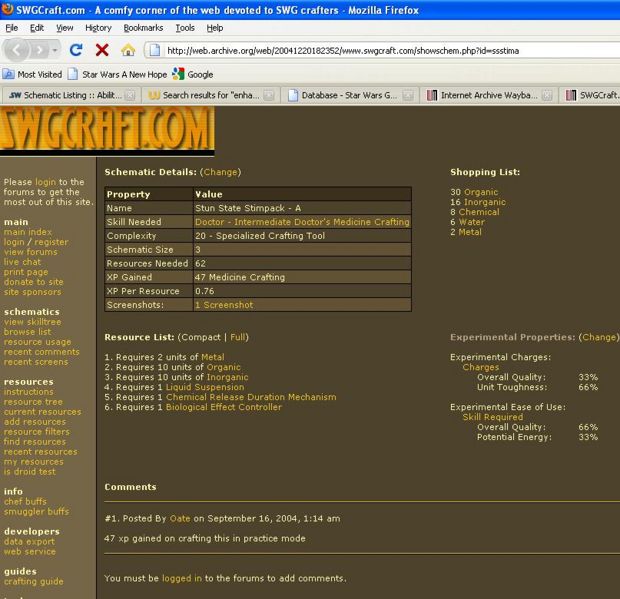The height and width of the screenshot is (599, 620).
Task: Click Change next to Schematic Details
Action: [x=220, y=172]
